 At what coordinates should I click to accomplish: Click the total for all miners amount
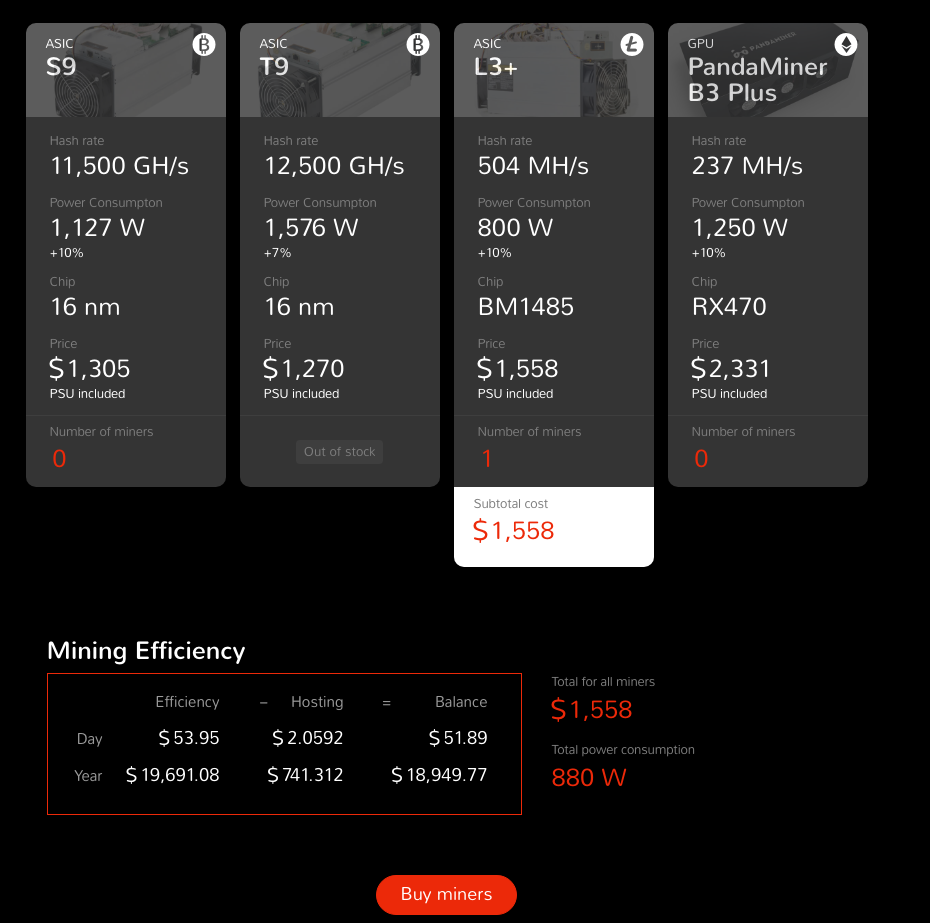(592, 710)
